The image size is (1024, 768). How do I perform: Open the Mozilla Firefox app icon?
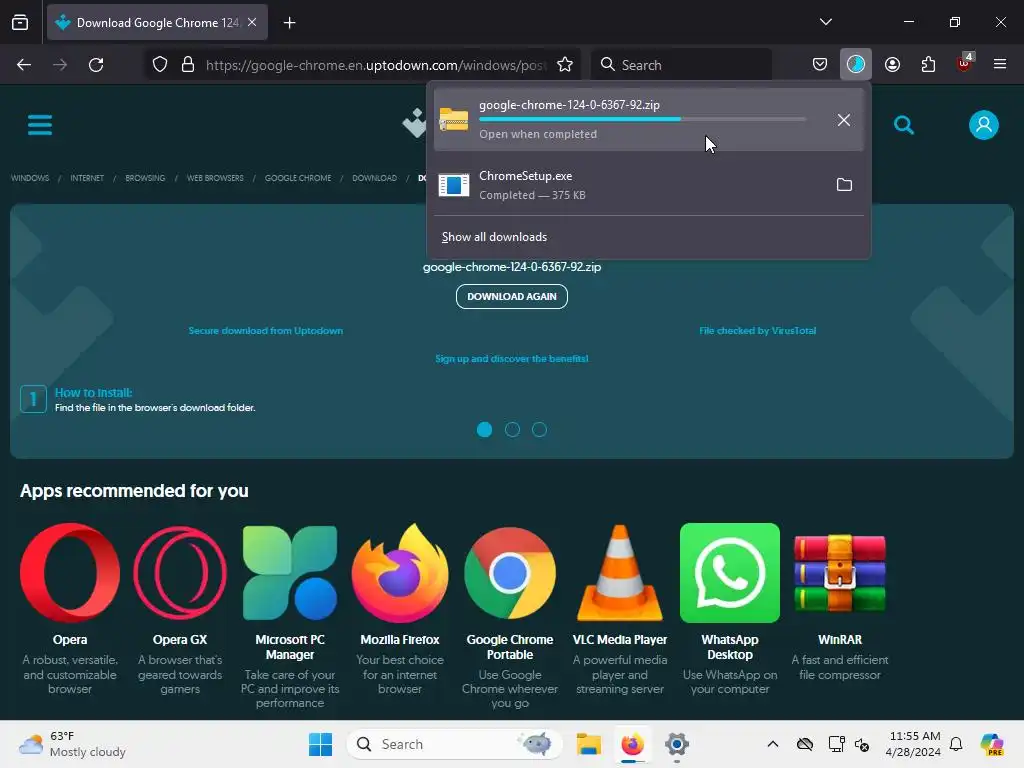400,573
